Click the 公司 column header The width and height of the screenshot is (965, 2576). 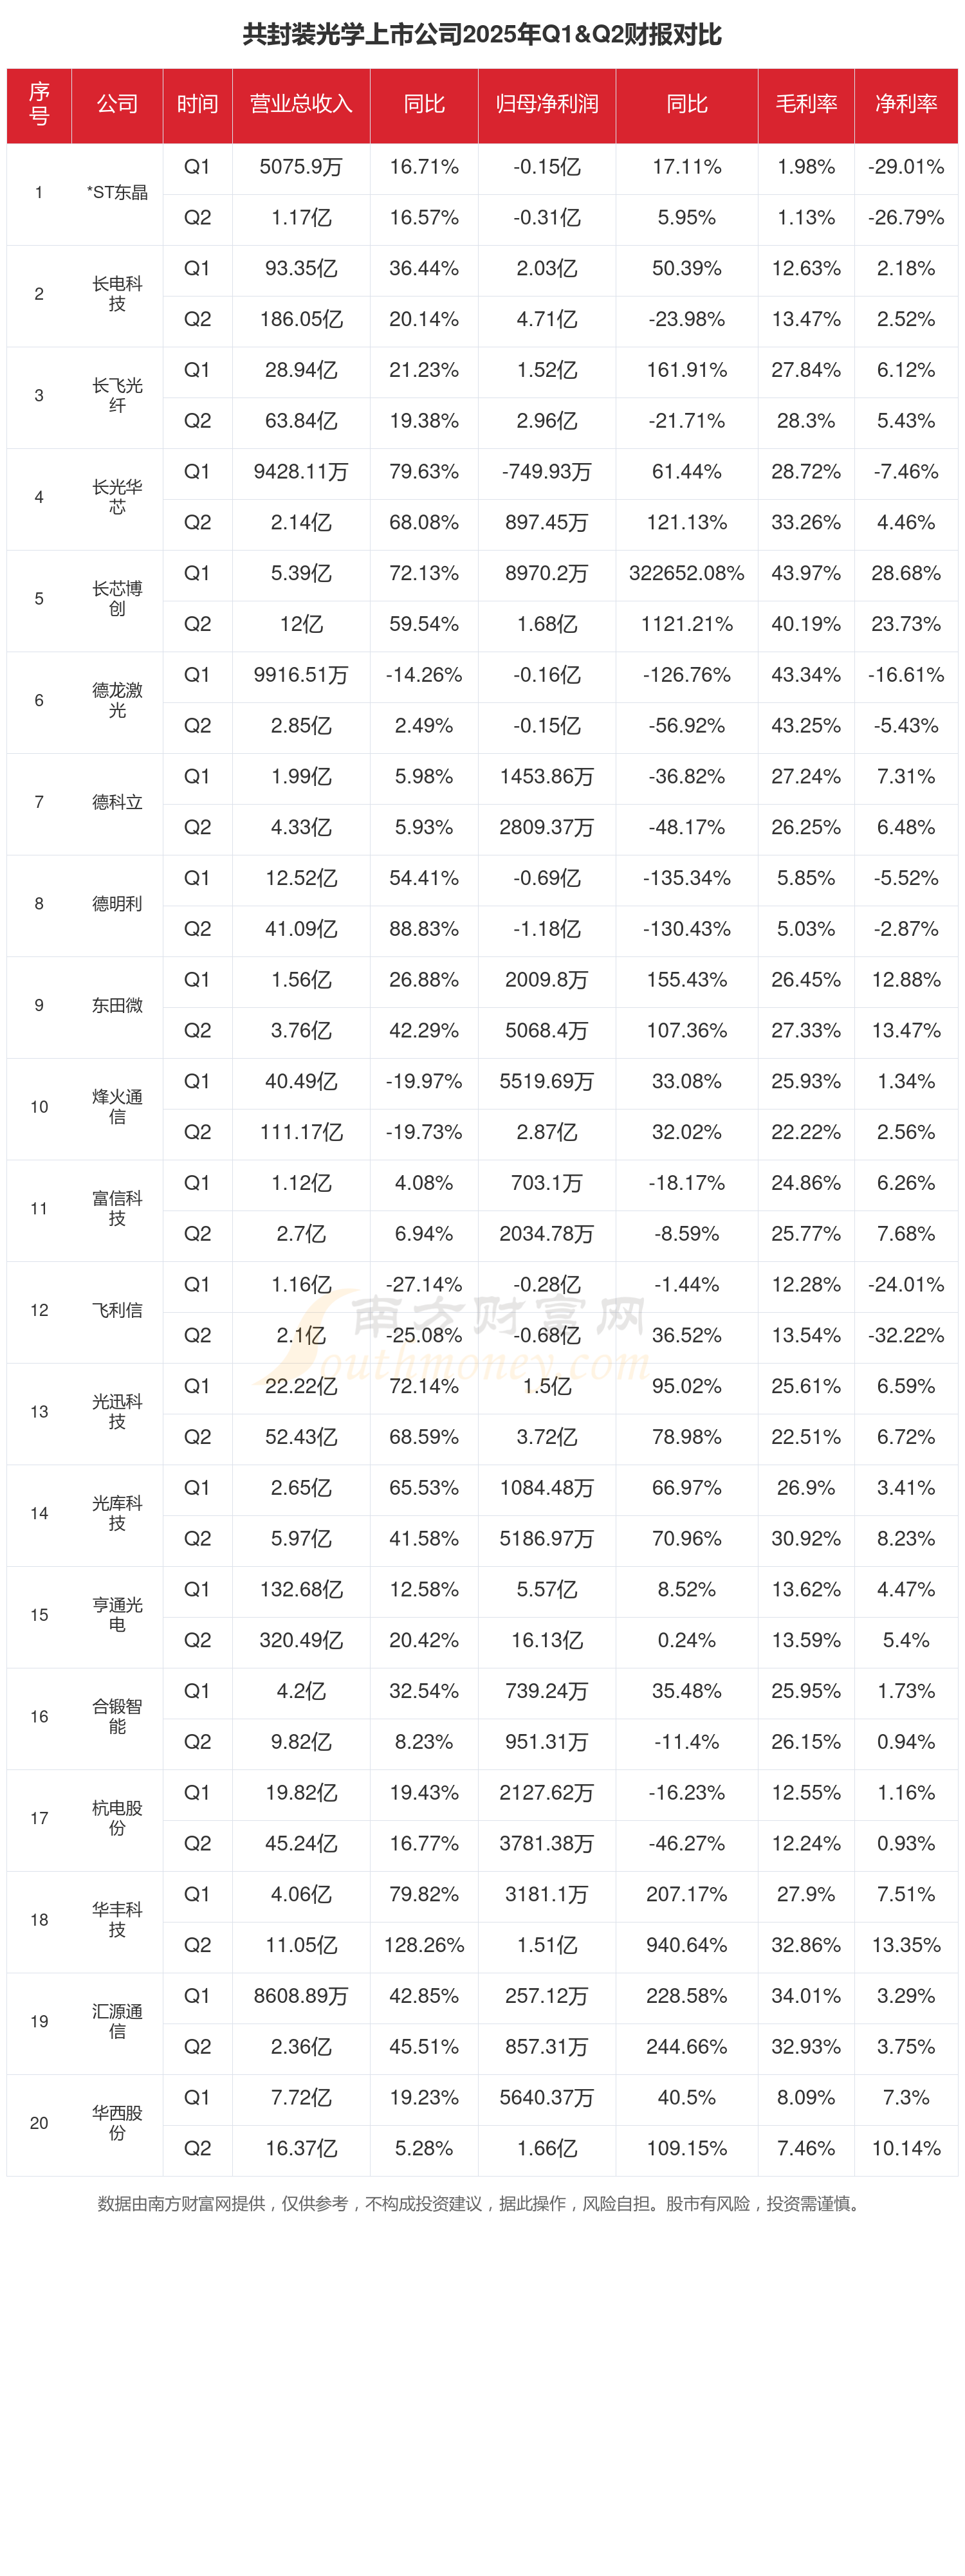point(117,104)
